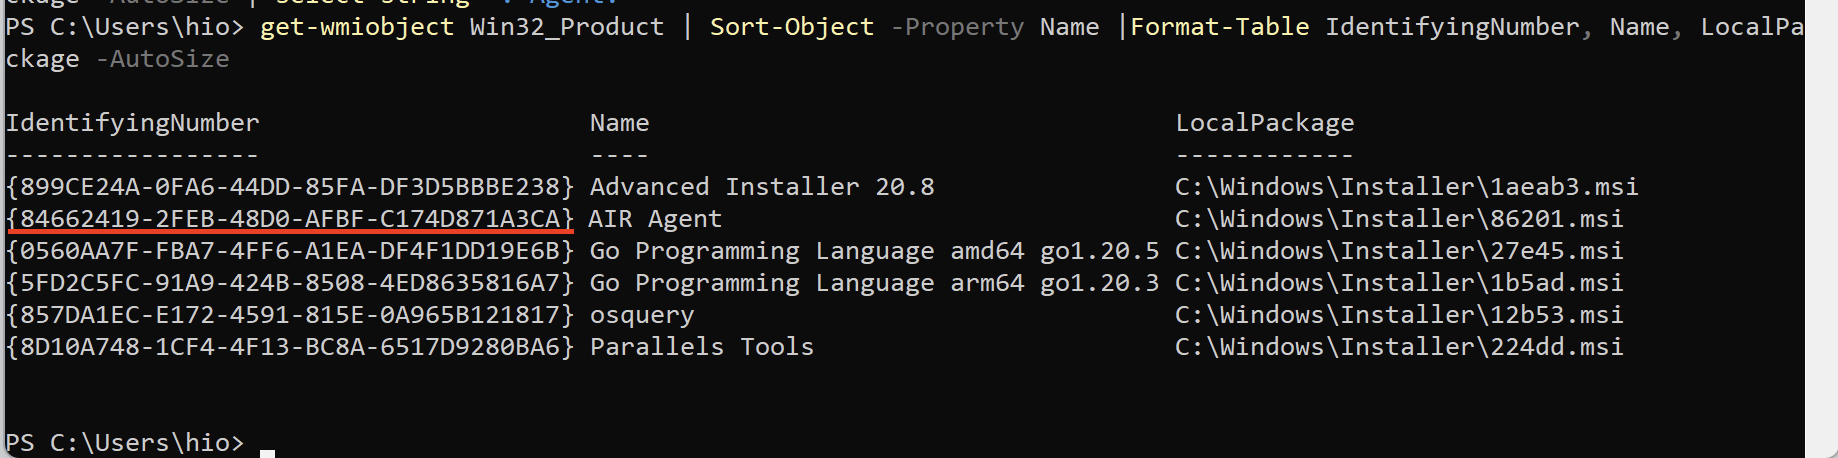Screen dimensions: 1838x458
Task: Click the IdentifyingNumber column header
Action: [x=132, y=123]
